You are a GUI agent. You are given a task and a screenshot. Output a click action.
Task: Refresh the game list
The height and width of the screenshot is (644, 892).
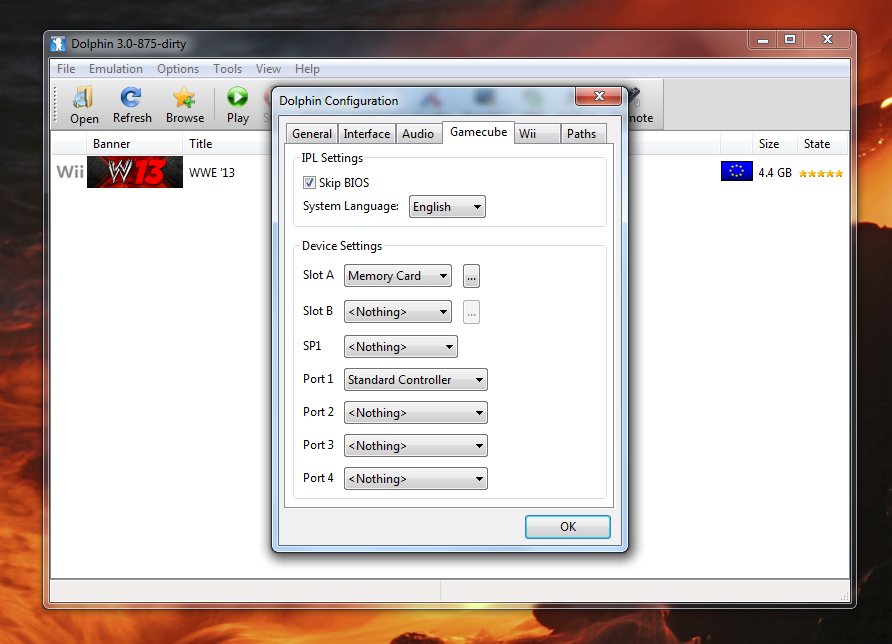point(131,104)
